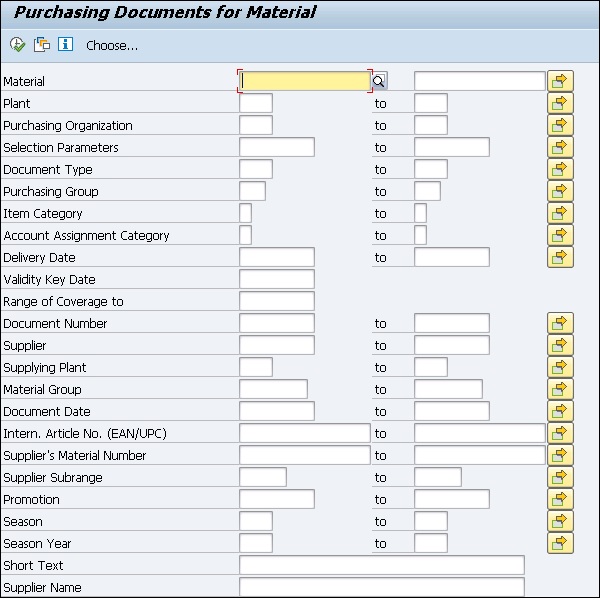
Task: Click the Short Text input field
Action: pyautogui.click(x=381, y=565)
